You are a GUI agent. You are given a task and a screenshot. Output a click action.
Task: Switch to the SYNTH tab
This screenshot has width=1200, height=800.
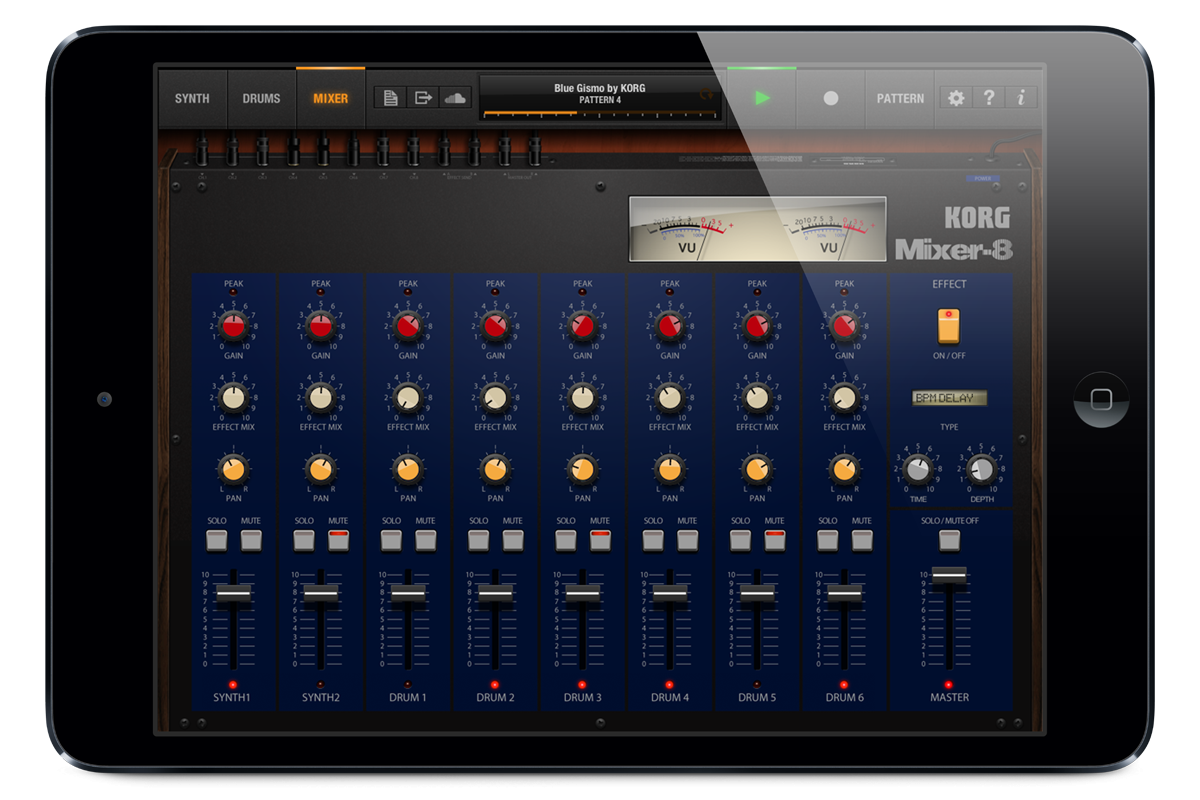point(192,98)
